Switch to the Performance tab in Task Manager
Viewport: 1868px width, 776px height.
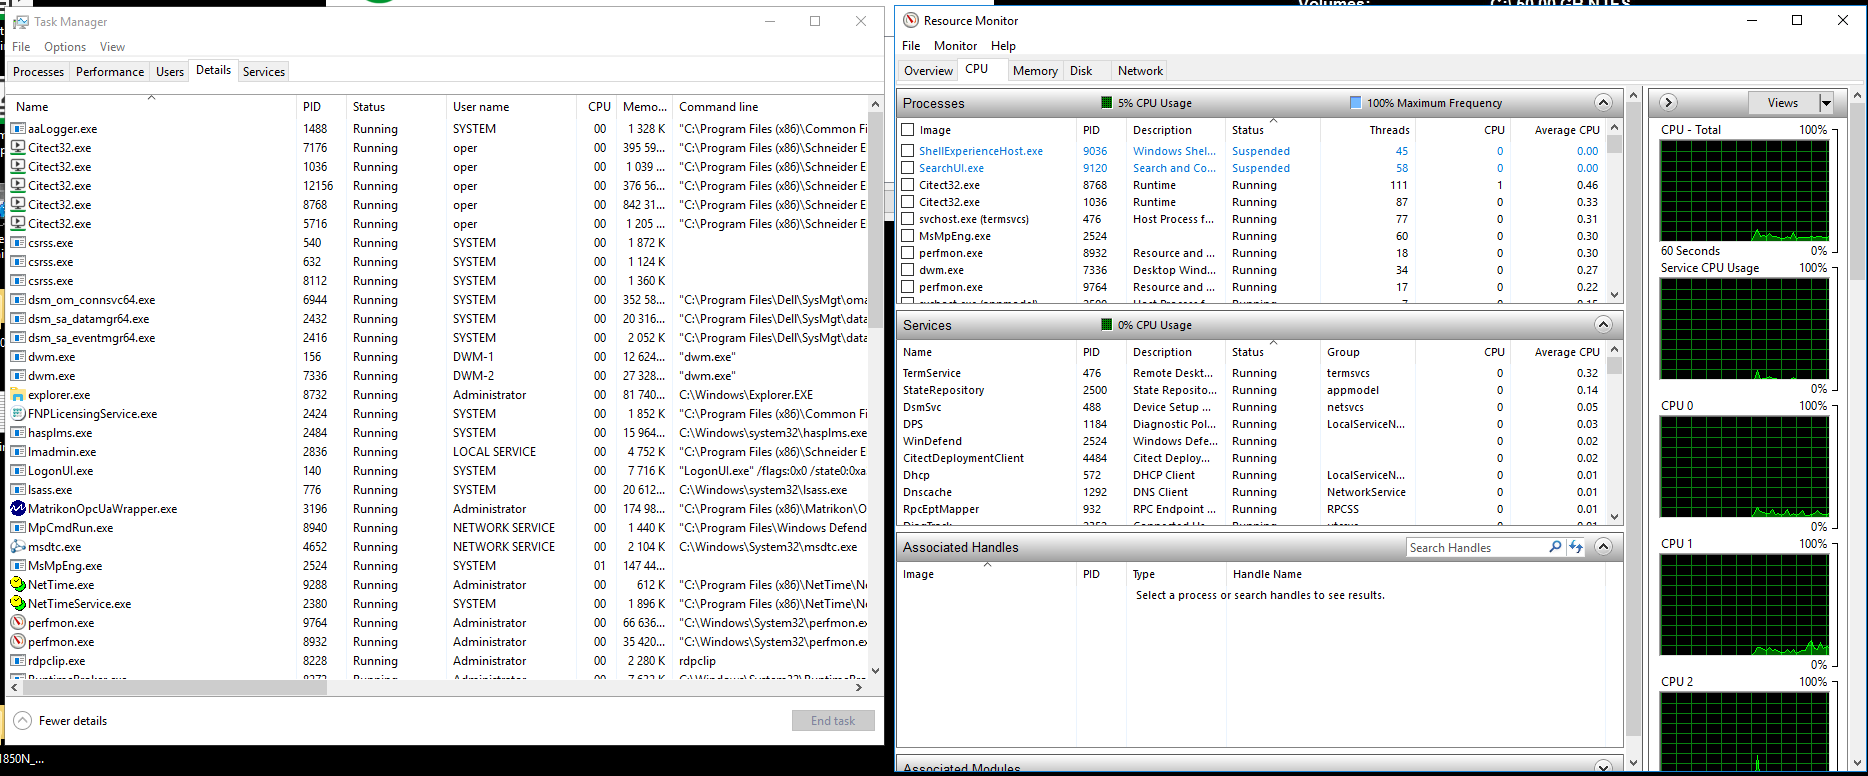point(110,72)
